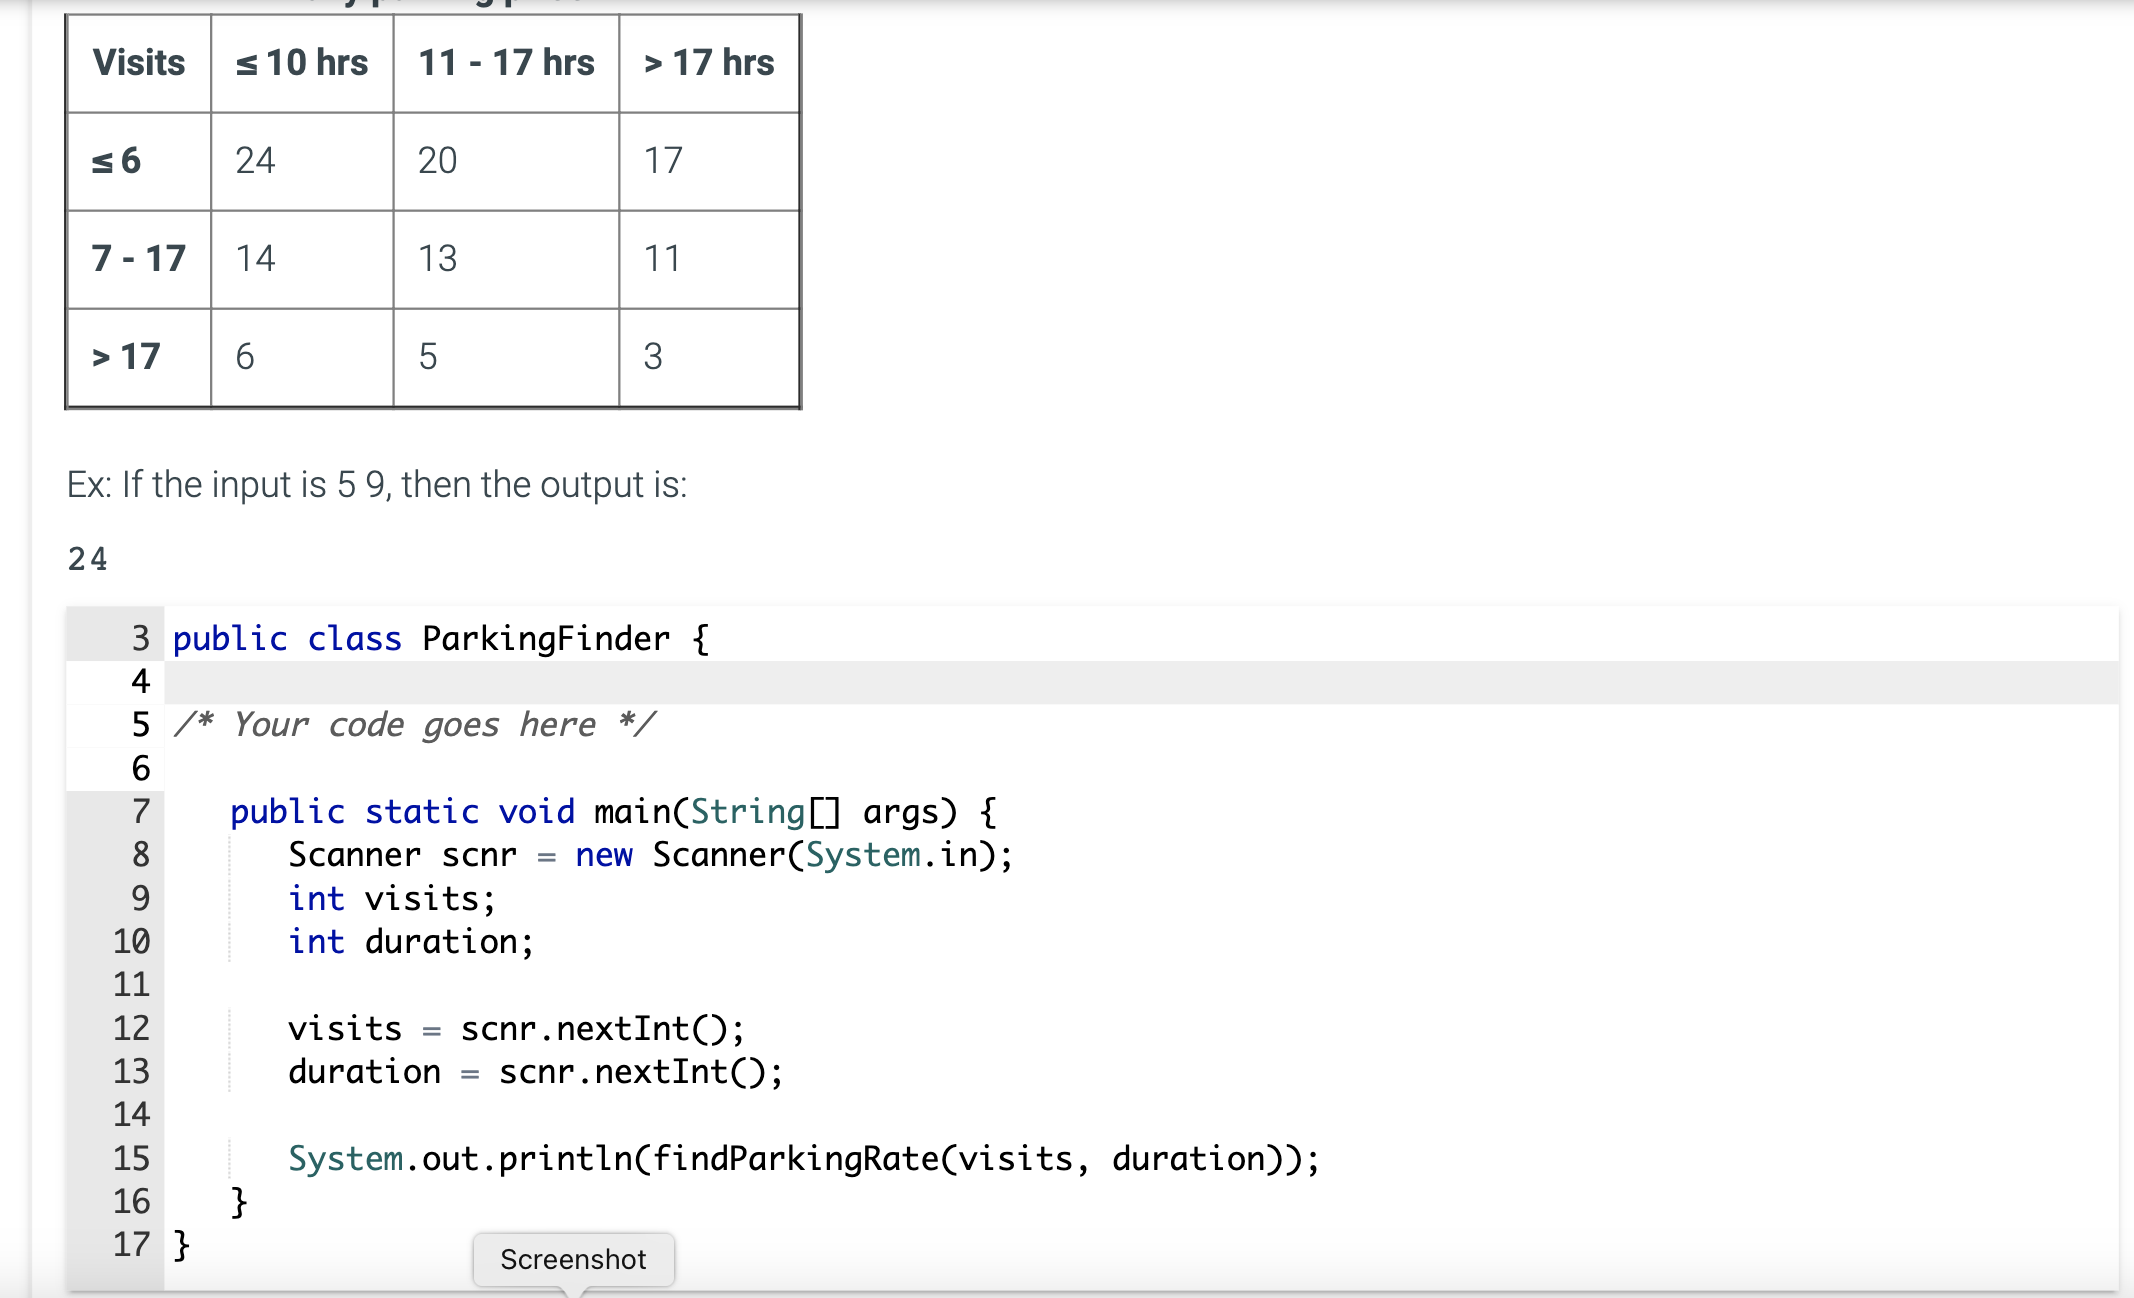
Task: Click the Screenshot tooltip button
Action: coord(574,1259)
